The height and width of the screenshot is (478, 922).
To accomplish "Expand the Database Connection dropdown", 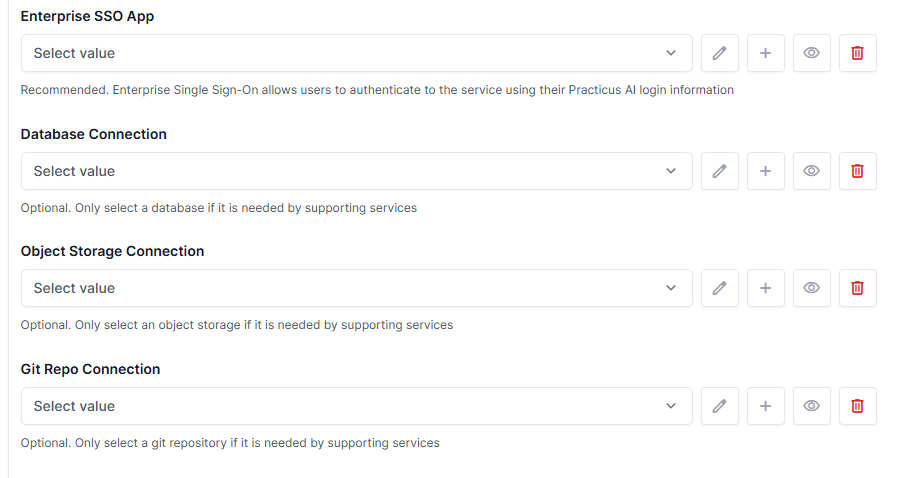I will click(x=356, y=171).
